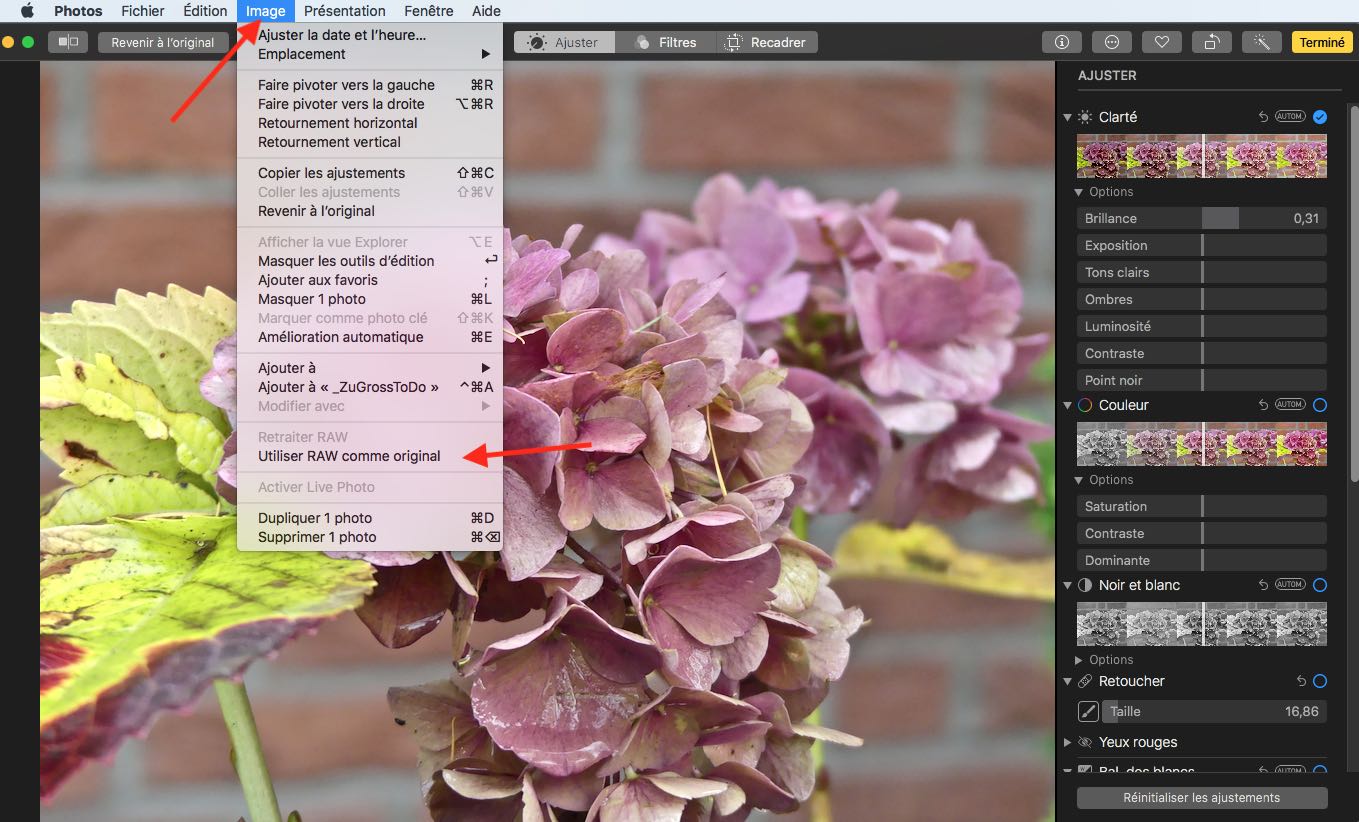Enable the Couleur adjustment circle
Viewport: 1359px width, 822px height.
(1320, 405)
